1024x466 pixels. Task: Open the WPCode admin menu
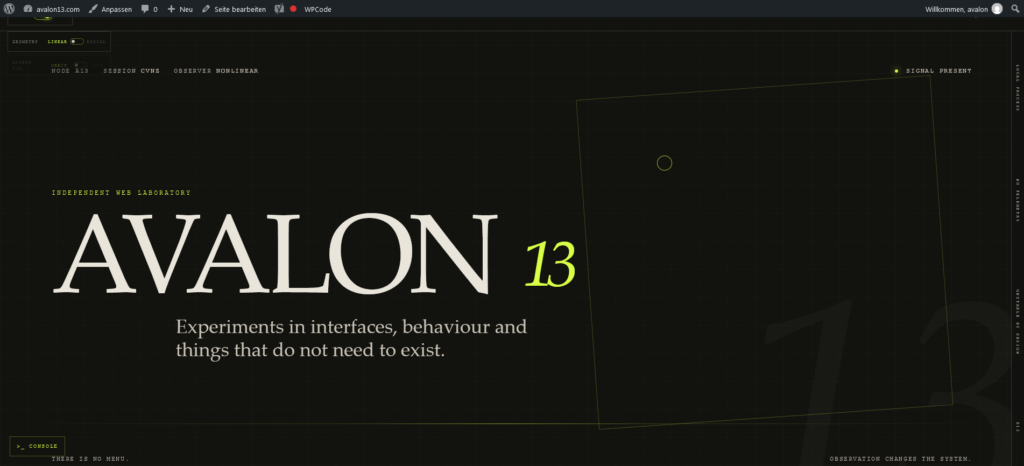point(317,9)
